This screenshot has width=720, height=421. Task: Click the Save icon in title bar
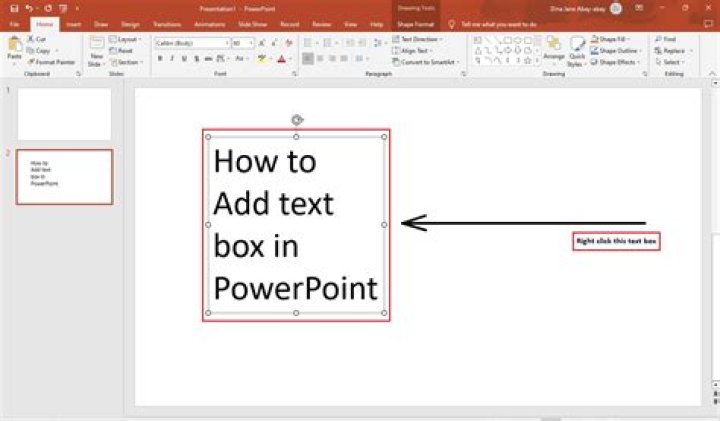point(14,8)
